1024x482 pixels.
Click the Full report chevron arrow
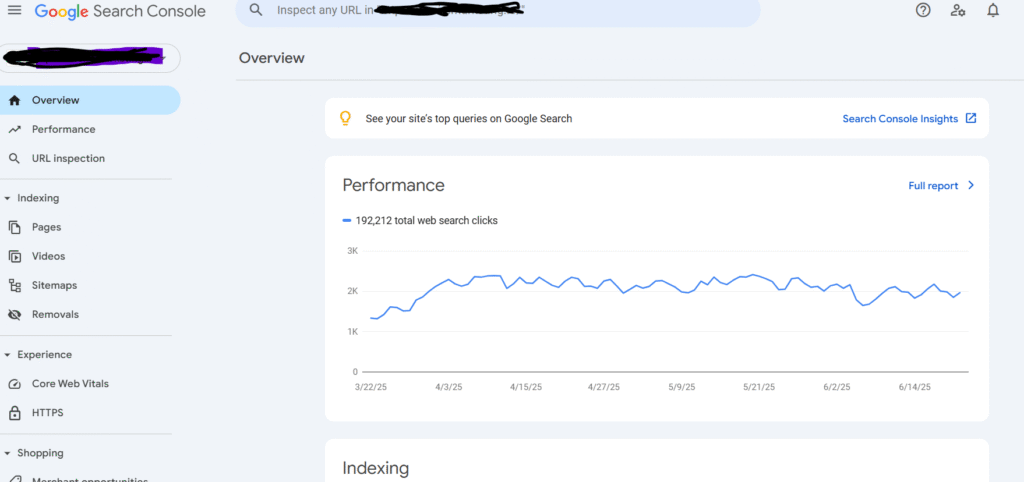970,185
